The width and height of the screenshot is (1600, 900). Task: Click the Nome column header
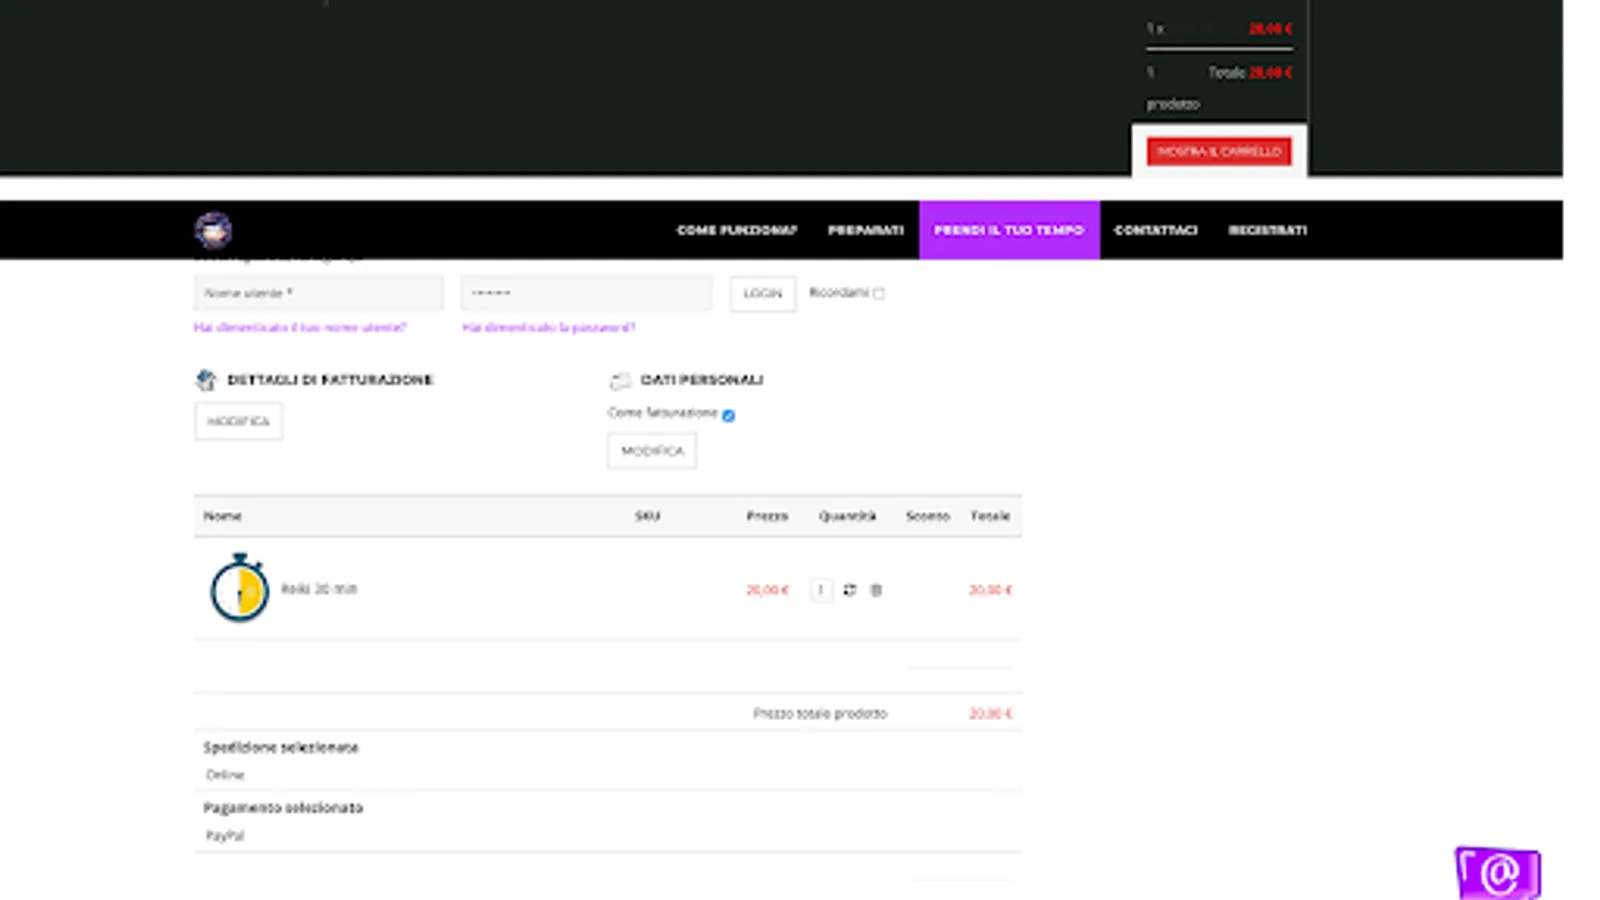point(223,516)
